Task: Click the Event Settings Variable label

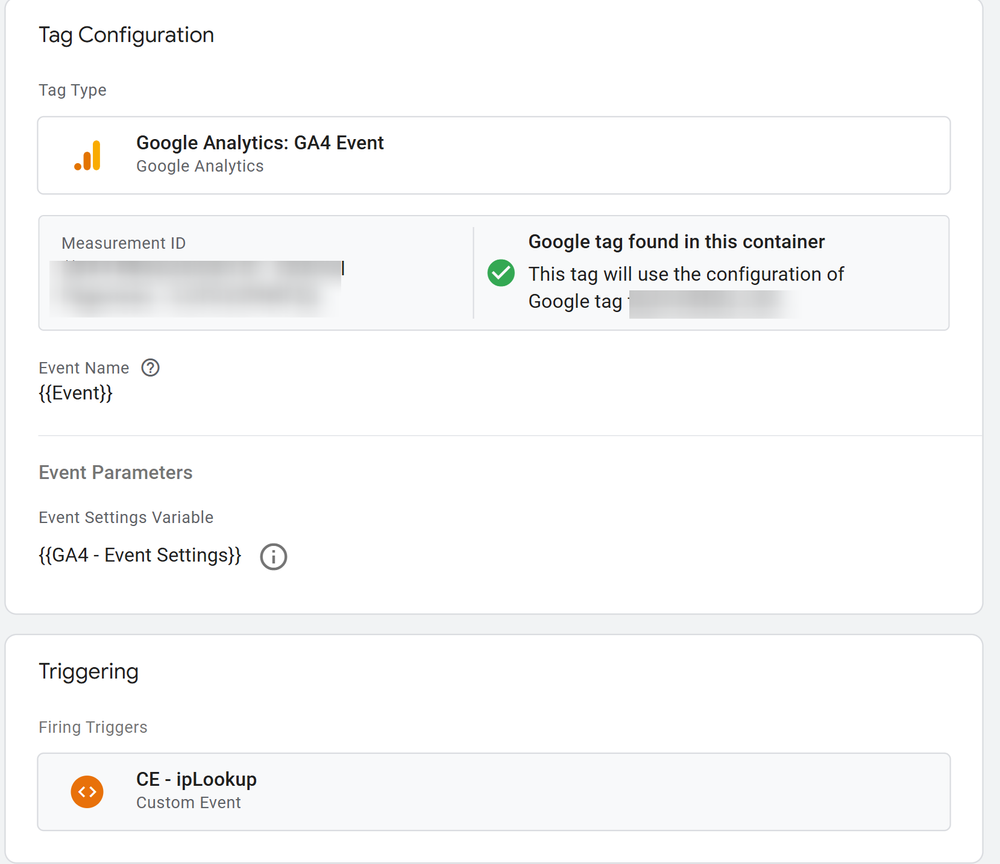Action: click(x=126, y=517)
